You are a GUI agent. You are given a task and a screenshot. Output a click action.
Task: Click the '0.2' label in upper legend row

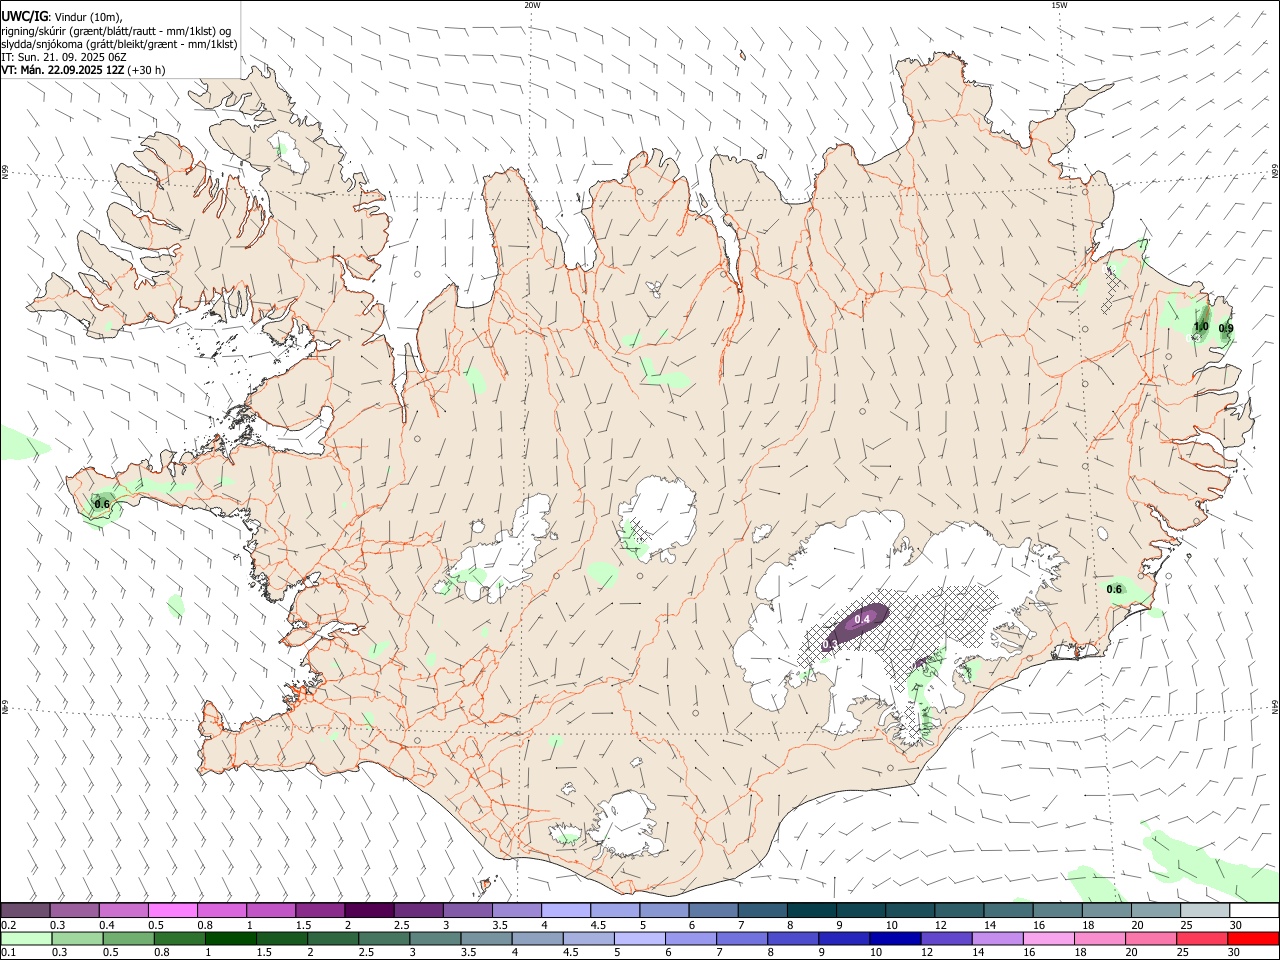point(9,925)
